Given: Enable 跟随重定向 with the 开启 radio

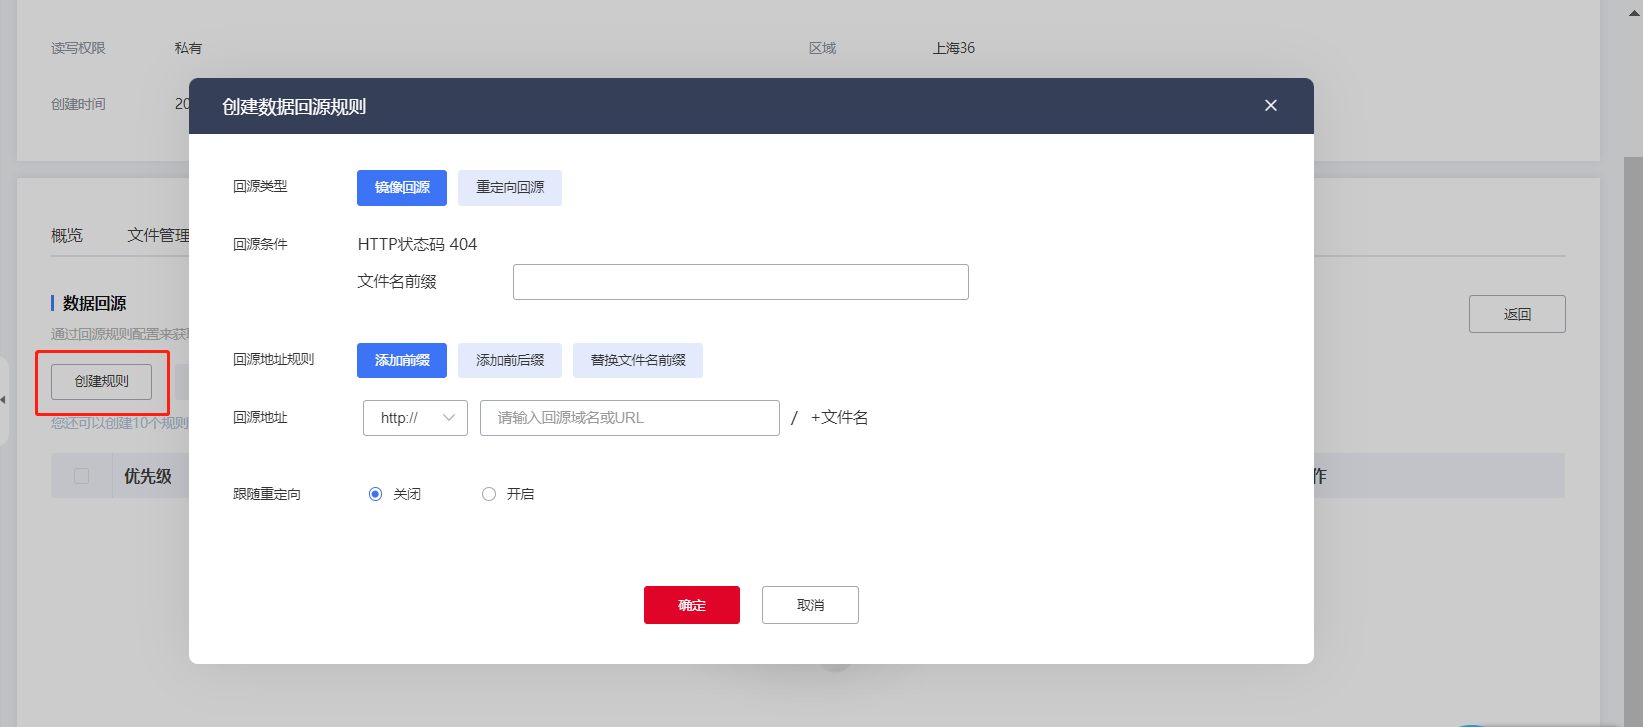Looking at the screenshot, I should [x=489, y=494].
